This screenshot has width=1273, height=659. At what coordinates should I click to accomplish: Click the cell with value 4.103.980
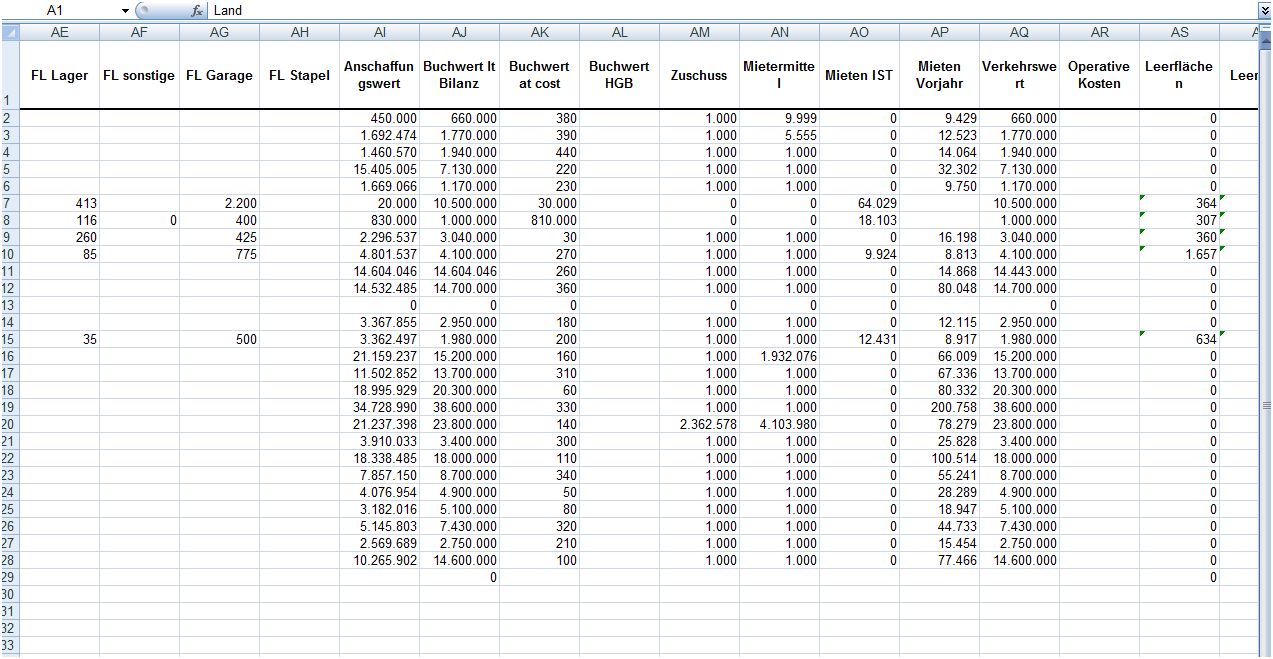pyautogui.click(x=779, y=424)
